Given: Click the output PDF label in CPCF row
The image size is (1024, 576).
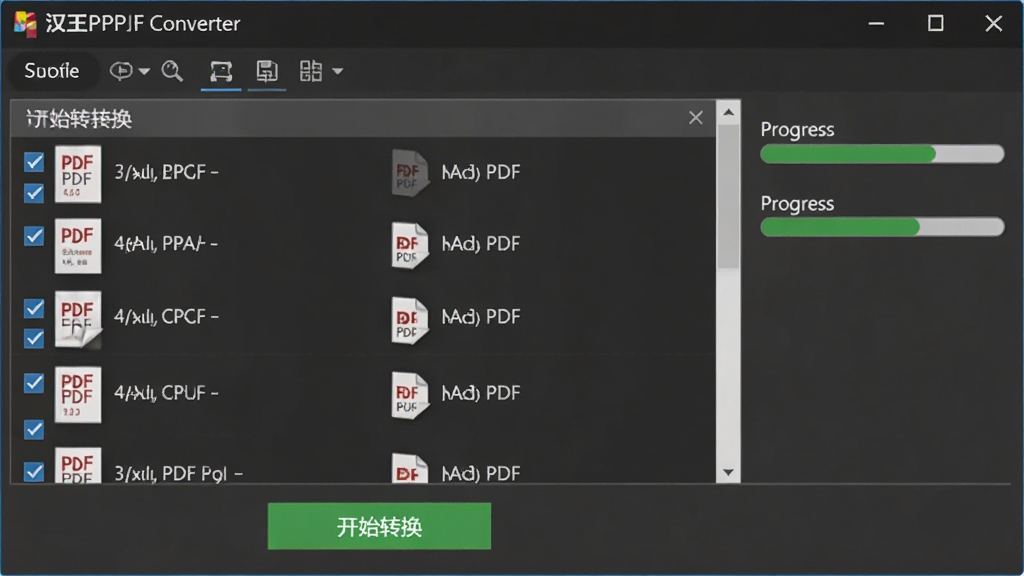Looking at the screenshot, I should 481,317.
